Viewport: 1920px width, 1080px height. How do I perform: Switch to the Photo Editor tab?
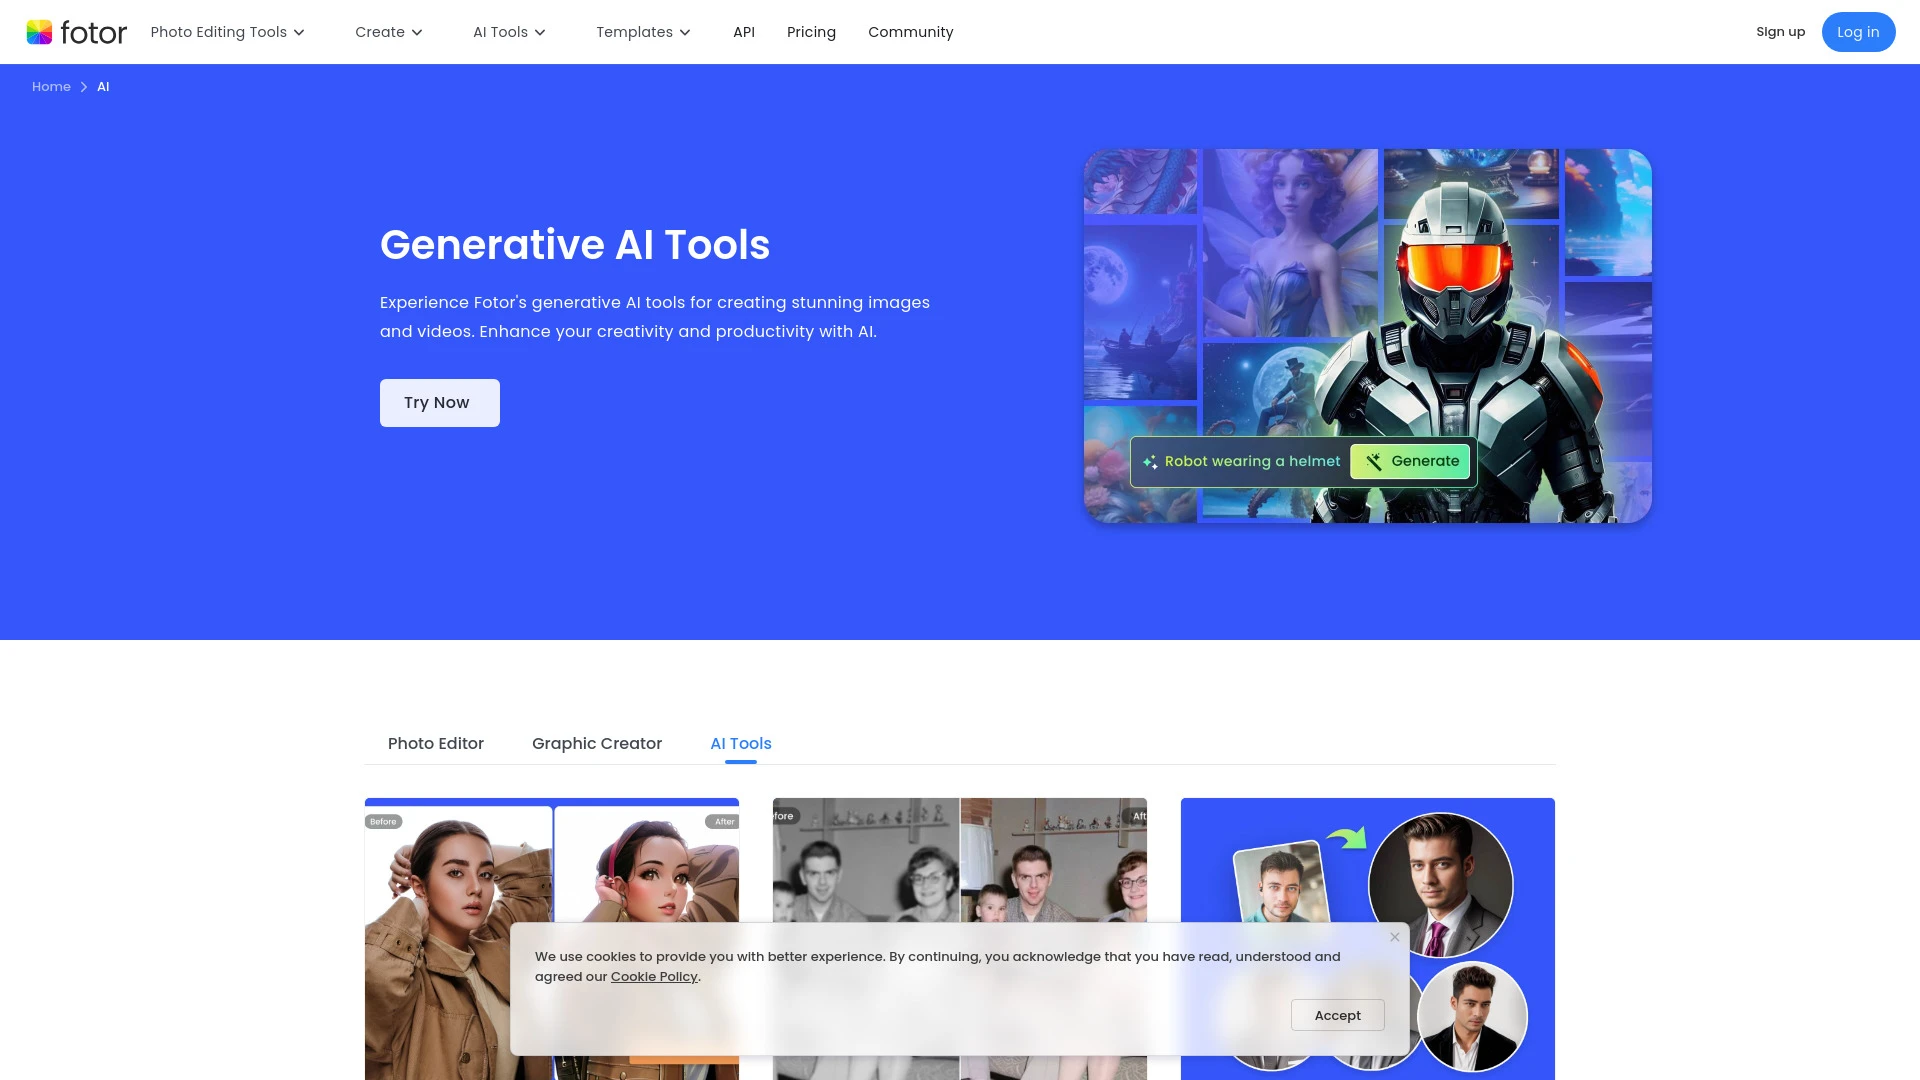(x=435, y=743)
